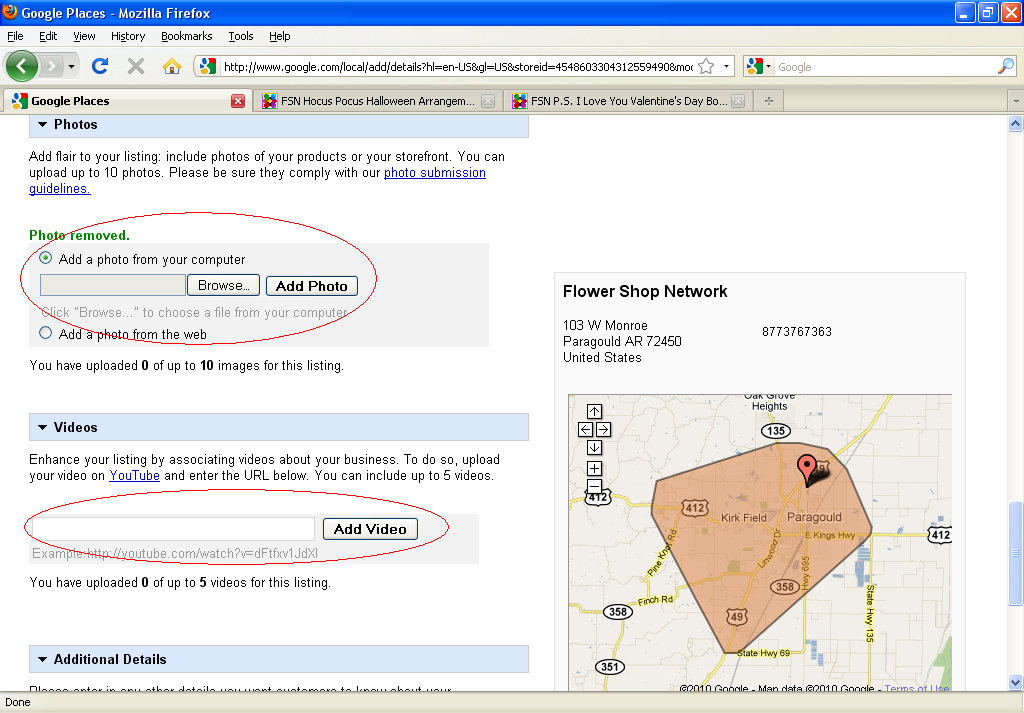Open the YouTube link

134,476
